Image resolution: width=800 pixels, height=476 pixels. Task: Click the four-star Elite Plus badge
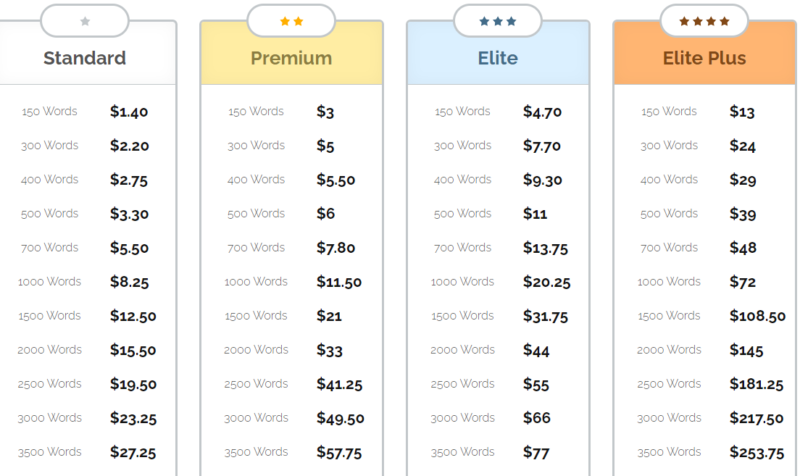tap(704, 20)
